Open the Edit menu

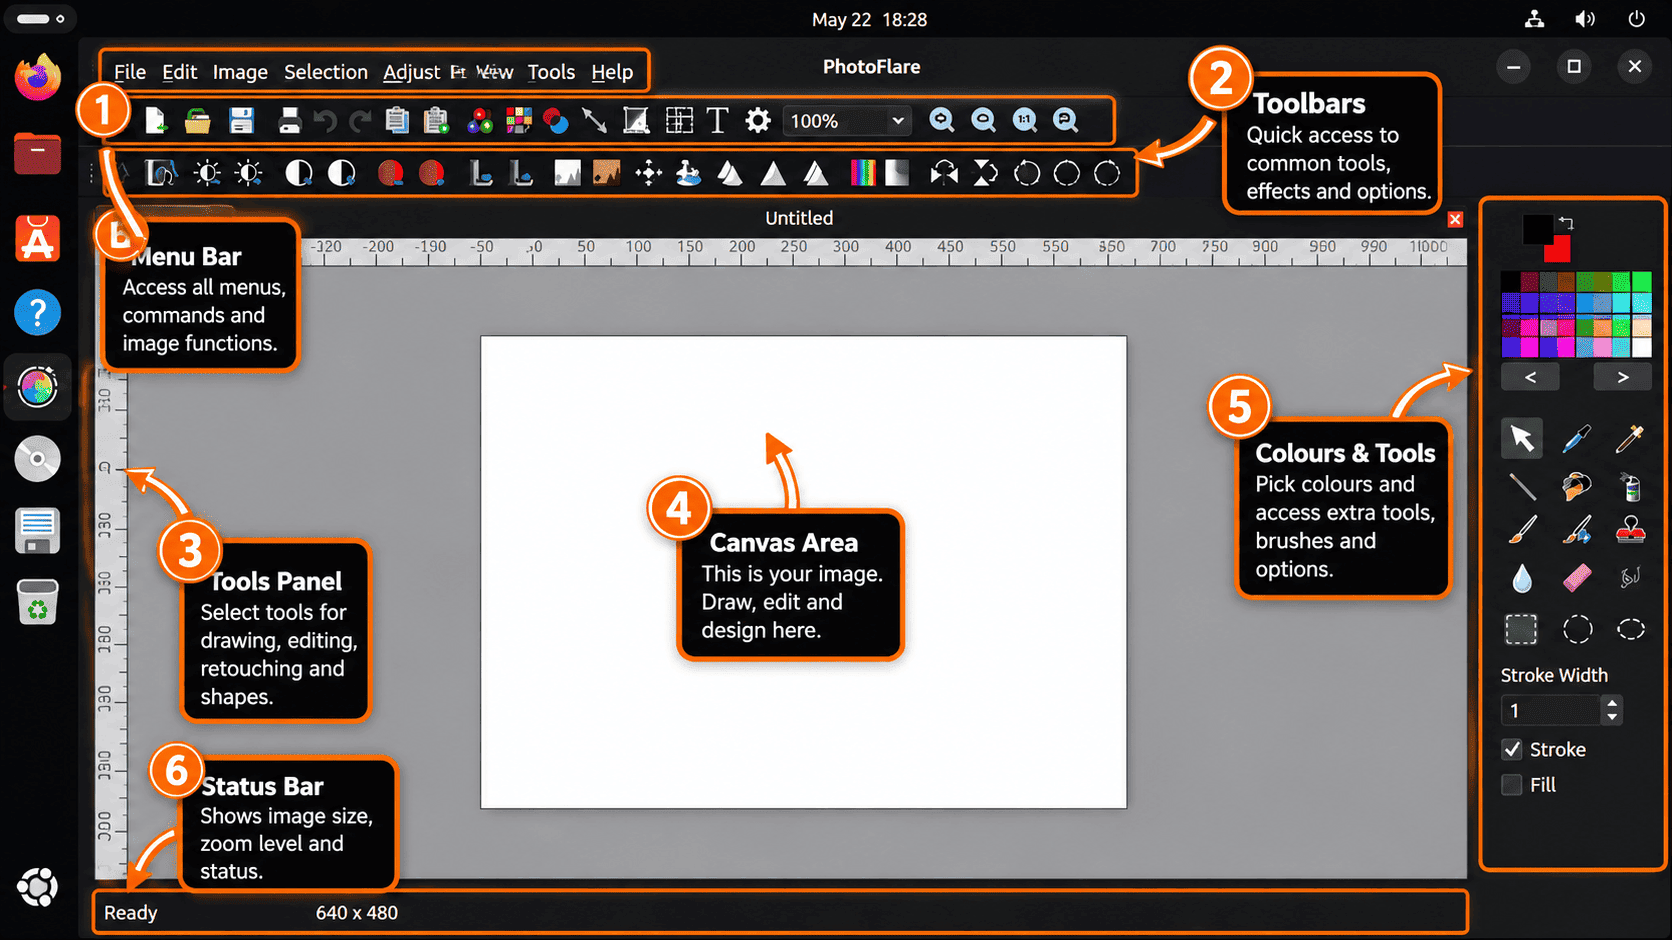point(180,72)
